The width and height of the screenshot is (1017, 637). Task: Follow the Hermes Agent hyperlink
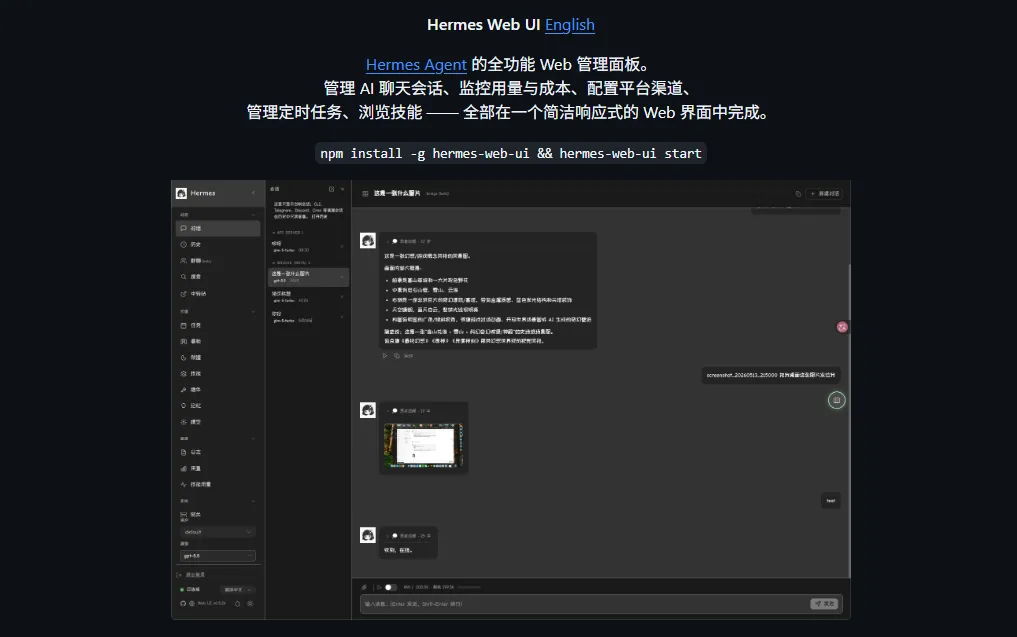(x=416, y=64)
